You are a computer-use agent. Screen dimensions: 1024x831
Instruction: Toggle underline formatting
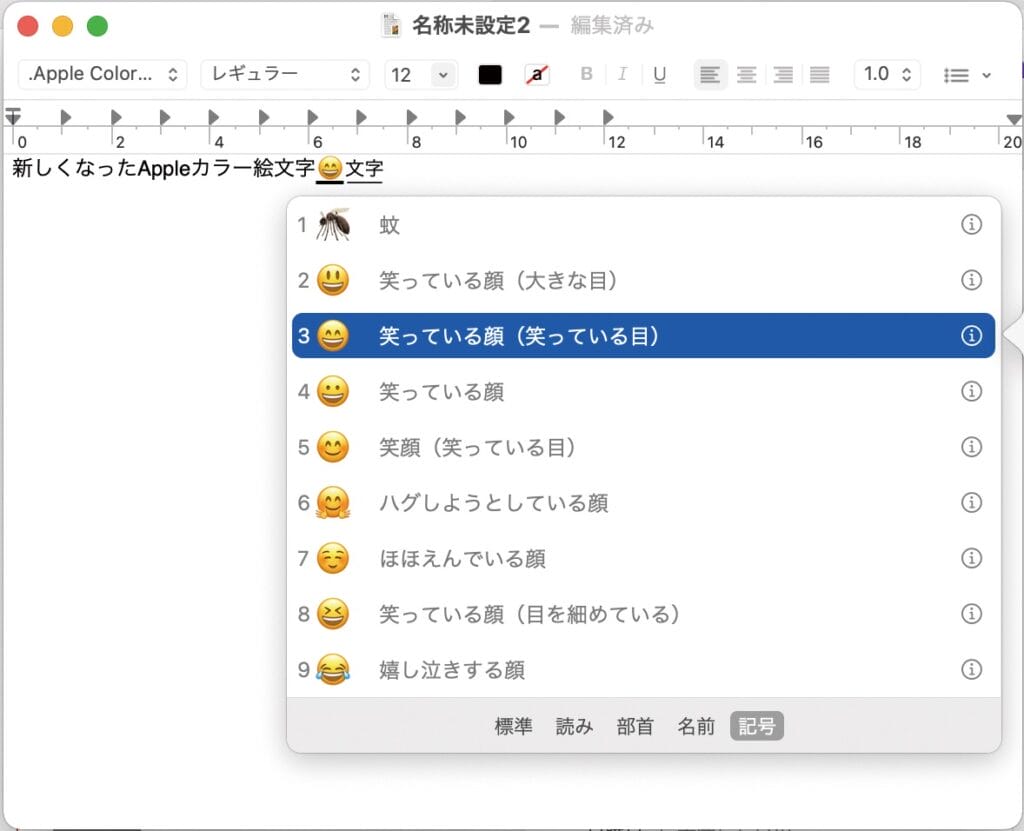click(659, 74)
